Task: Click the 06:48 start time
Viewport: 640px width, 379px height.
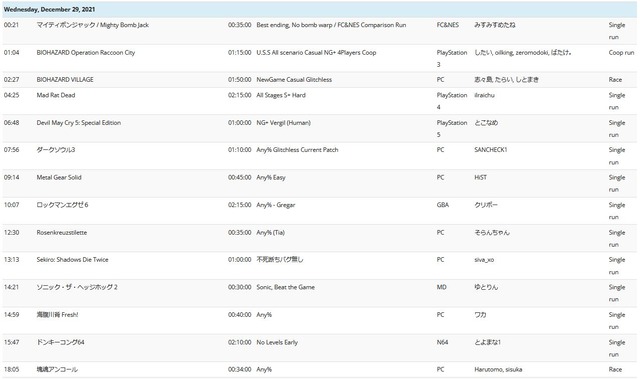Action: pos(11,123)
